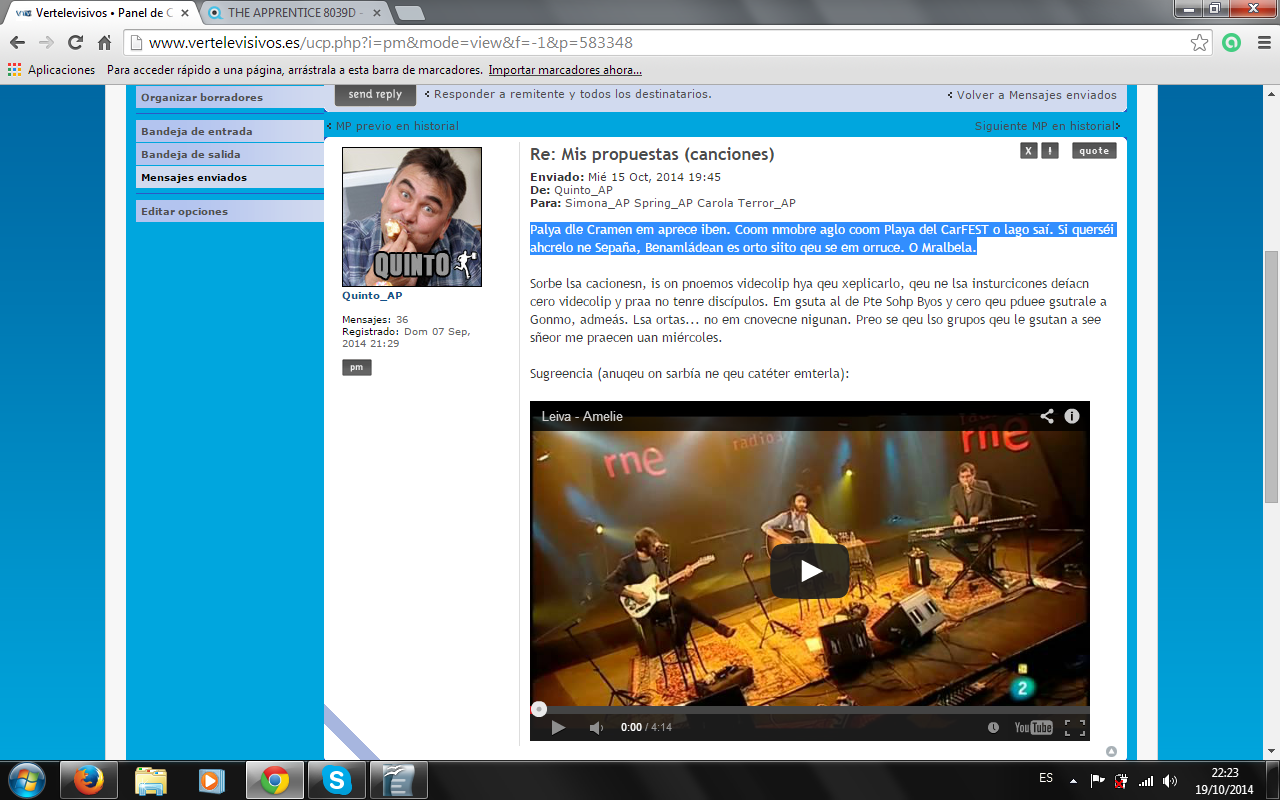Open the video on YouTube
This screenshot has width=1280, height=800.
coord(1031,728)
